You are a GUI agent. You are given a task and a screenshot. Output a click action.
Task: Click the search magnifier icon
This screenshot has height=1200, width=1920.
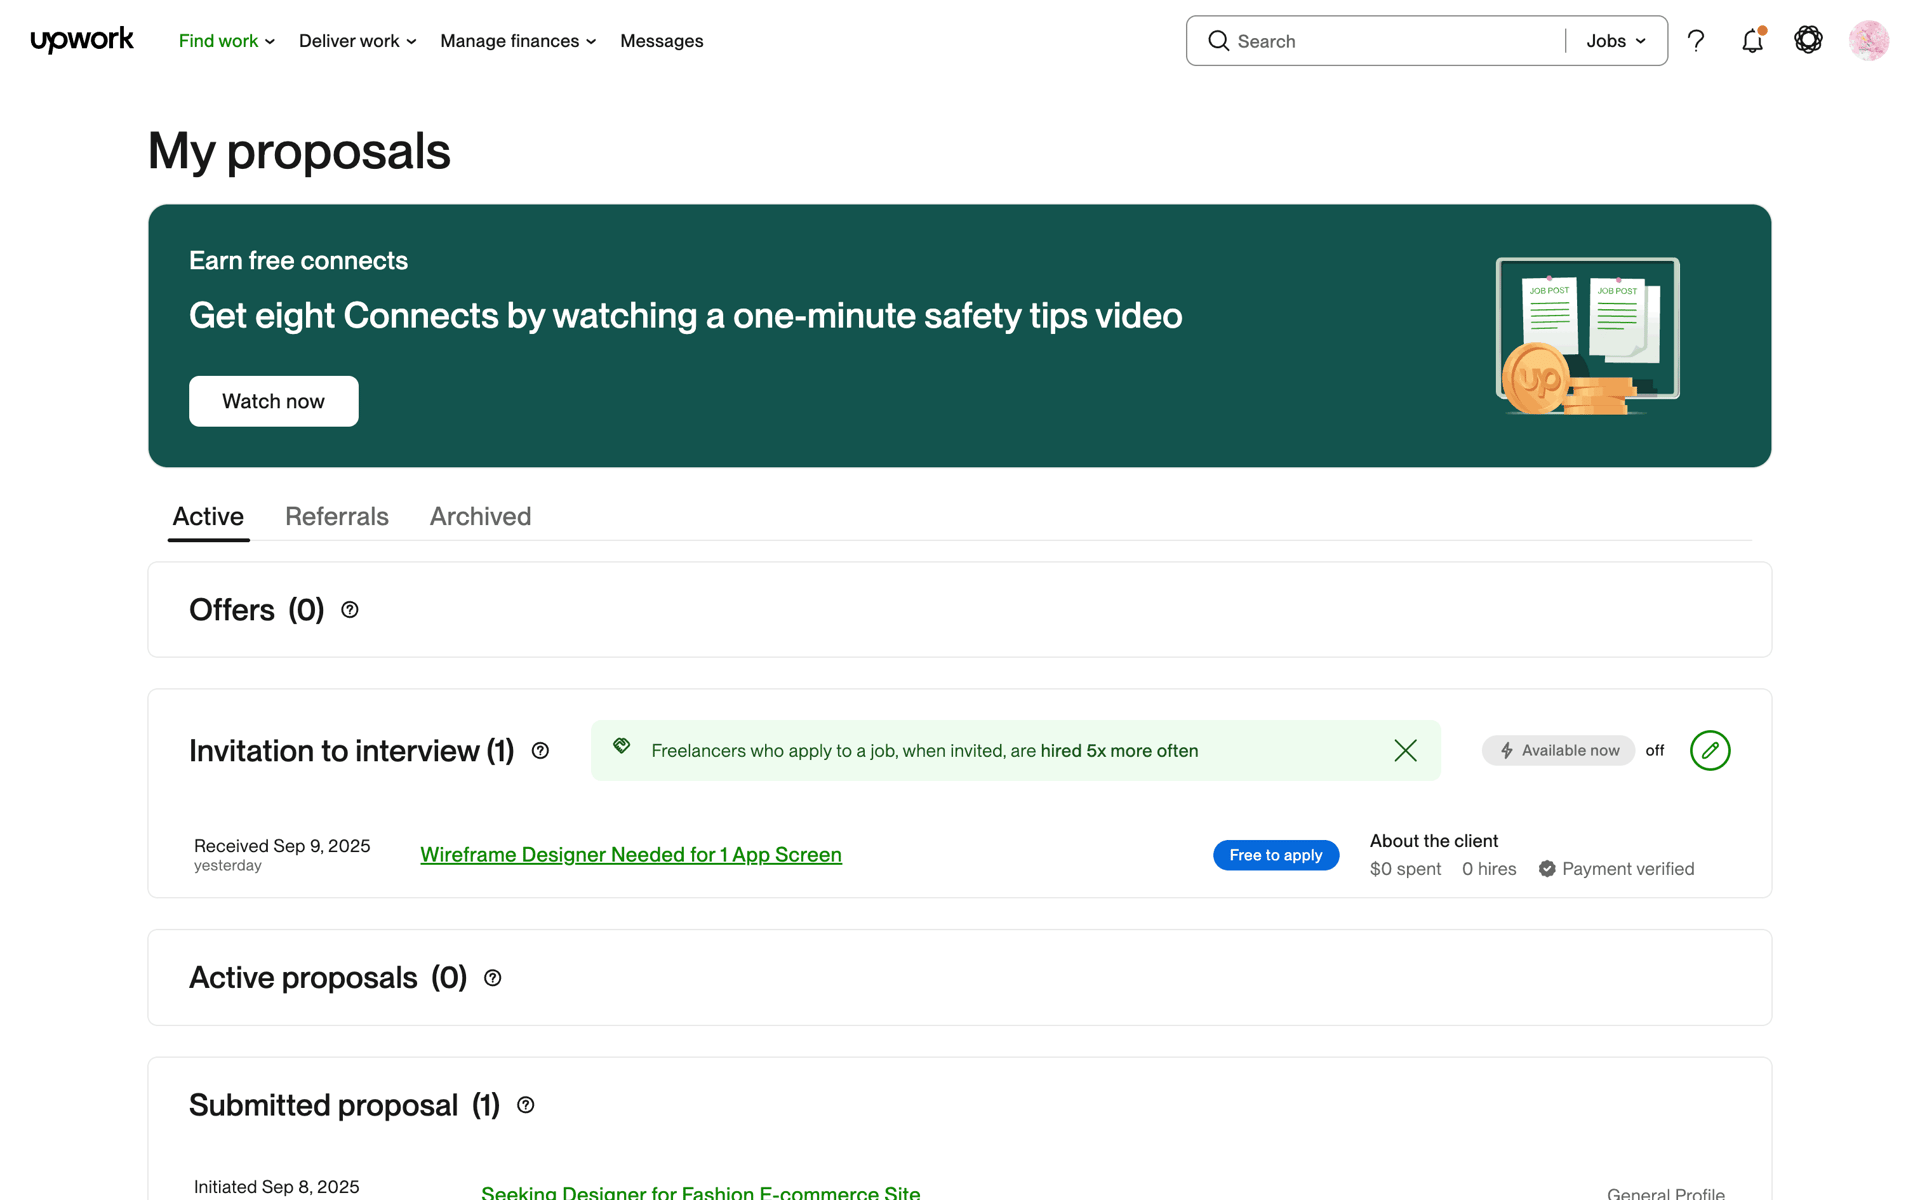click(x=1218, y=41)
